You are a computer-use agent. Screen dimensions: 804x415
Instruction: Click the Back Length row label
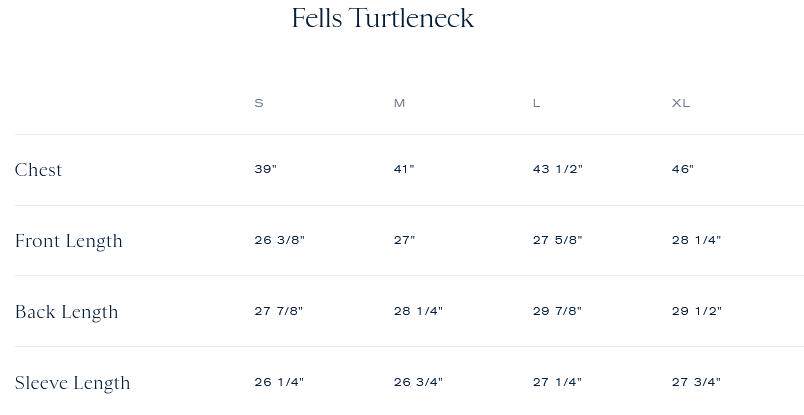pos(66,312)
